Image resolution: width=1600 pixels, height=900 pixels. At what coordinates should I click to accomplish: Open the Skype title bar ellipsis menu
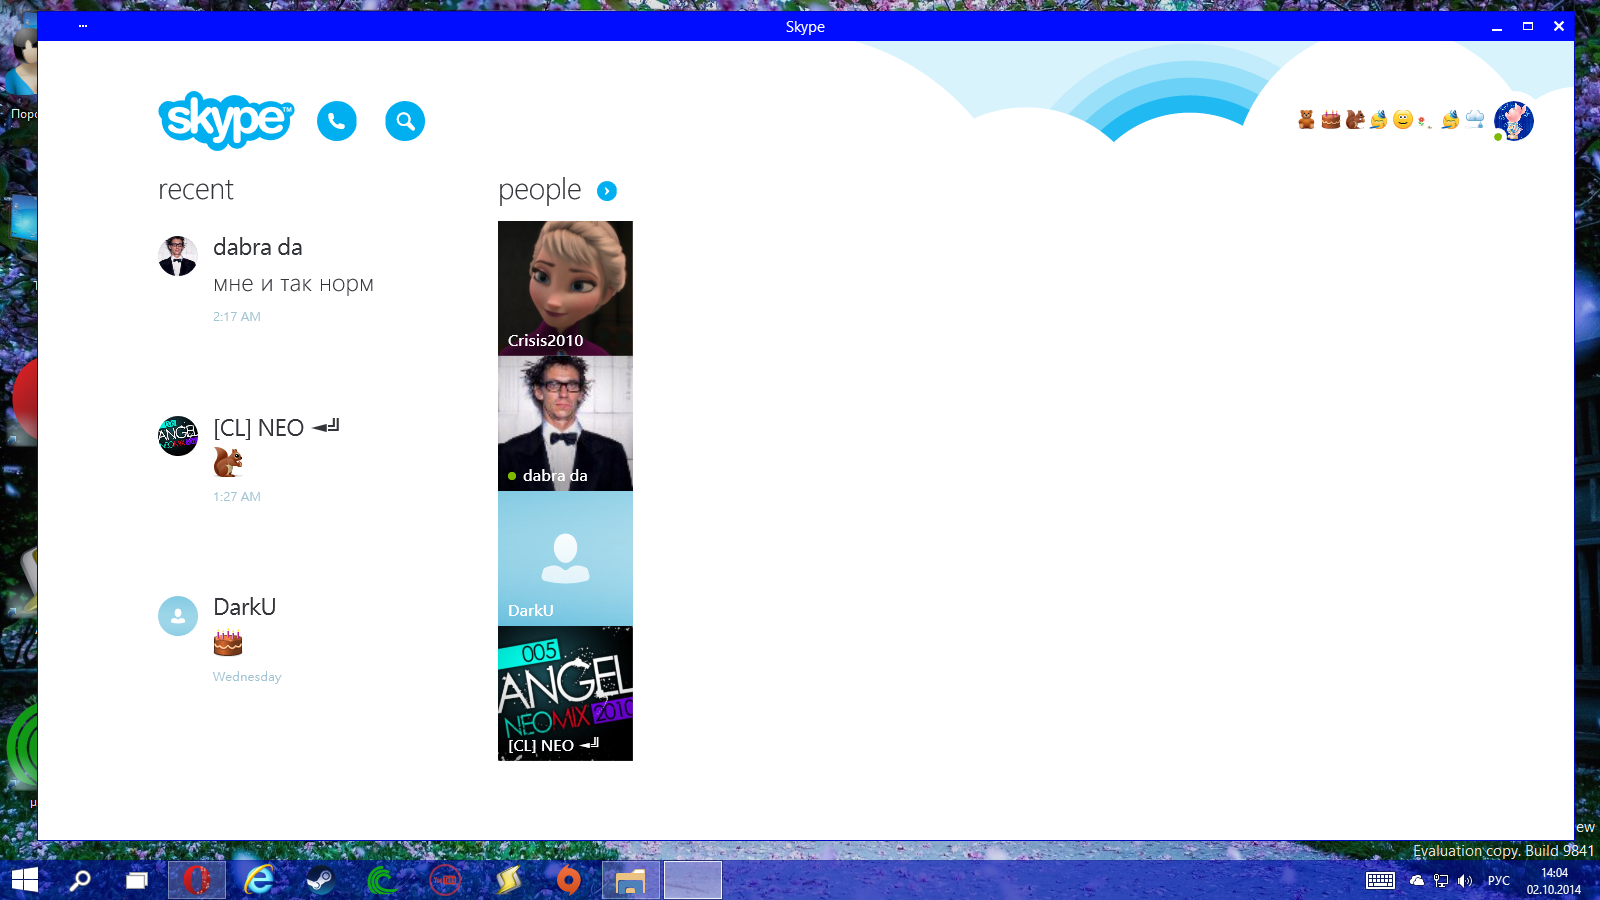click(x=83, y=26)
